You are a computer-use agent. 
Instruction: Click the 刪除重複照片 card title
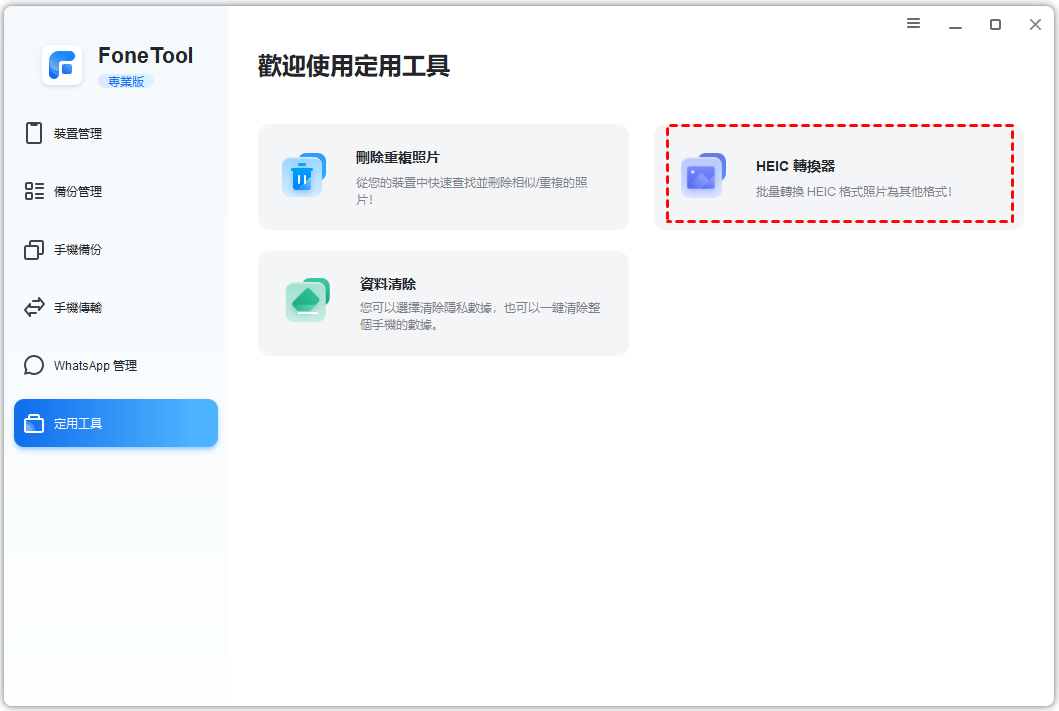(x=397, y=157)
